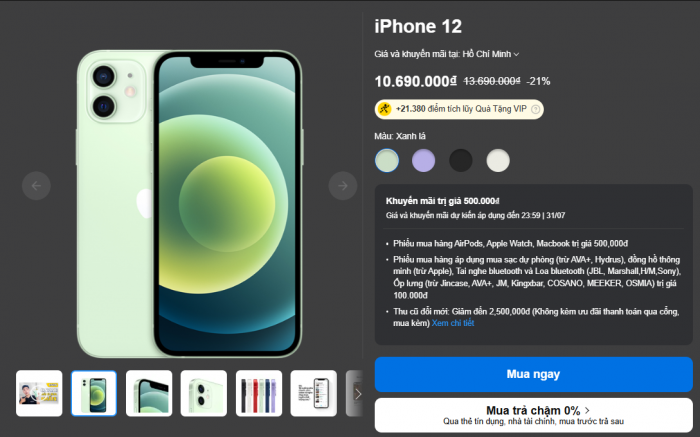Open the video review thumbnail
Image resolution: width=700 pixels, height=437 pixels.
point(39,393)
